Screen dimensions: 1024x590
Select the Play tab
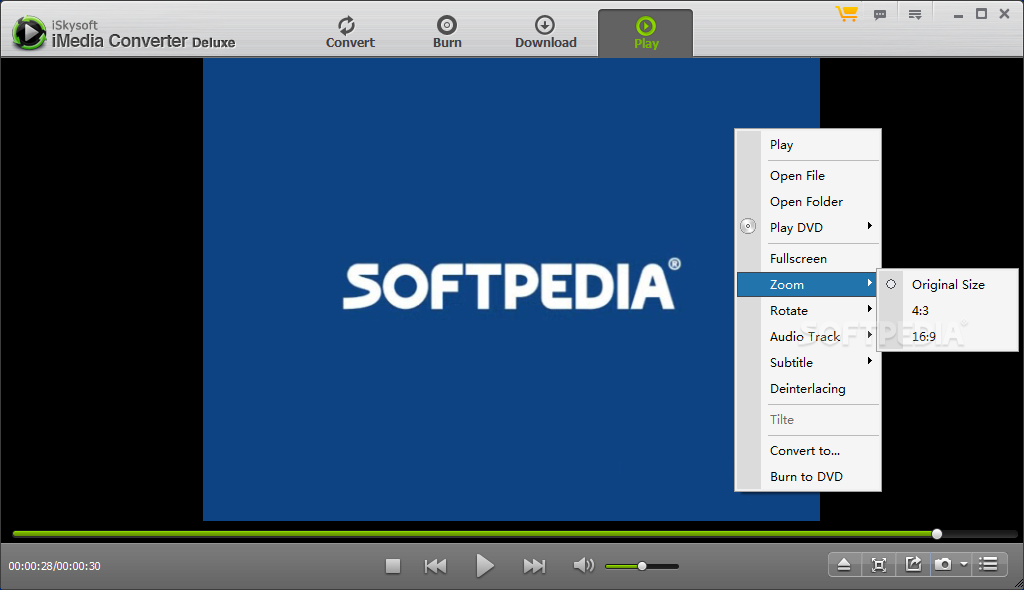coord(645,33)
